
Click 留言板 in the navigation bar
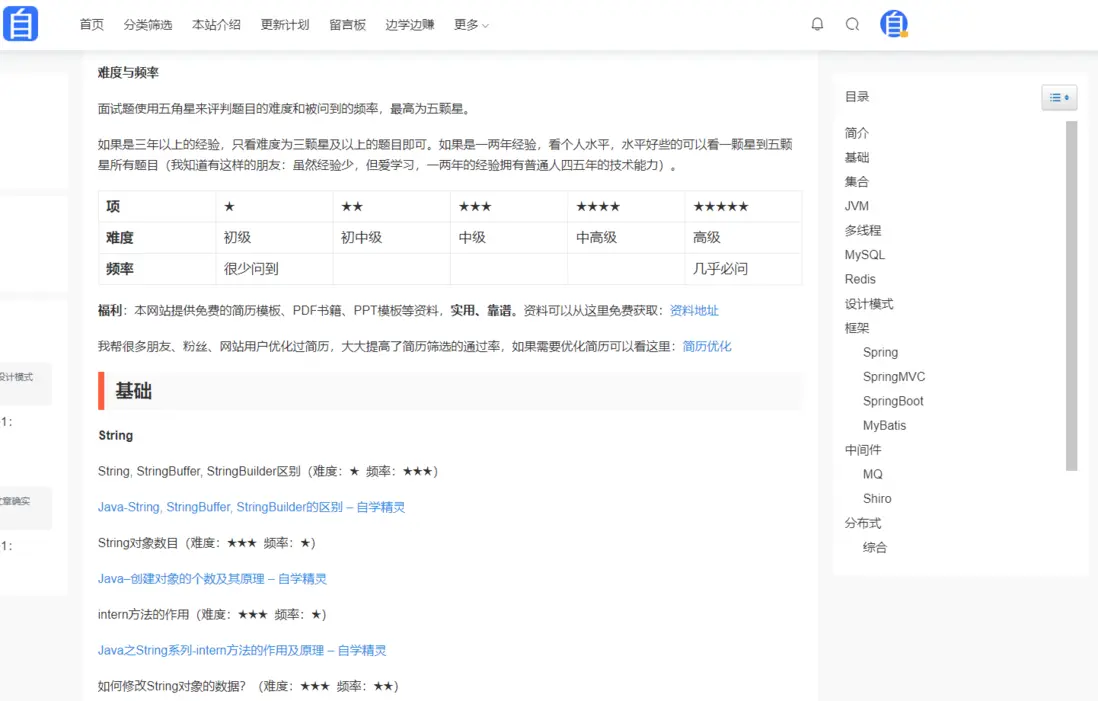[x=347, y=25]
